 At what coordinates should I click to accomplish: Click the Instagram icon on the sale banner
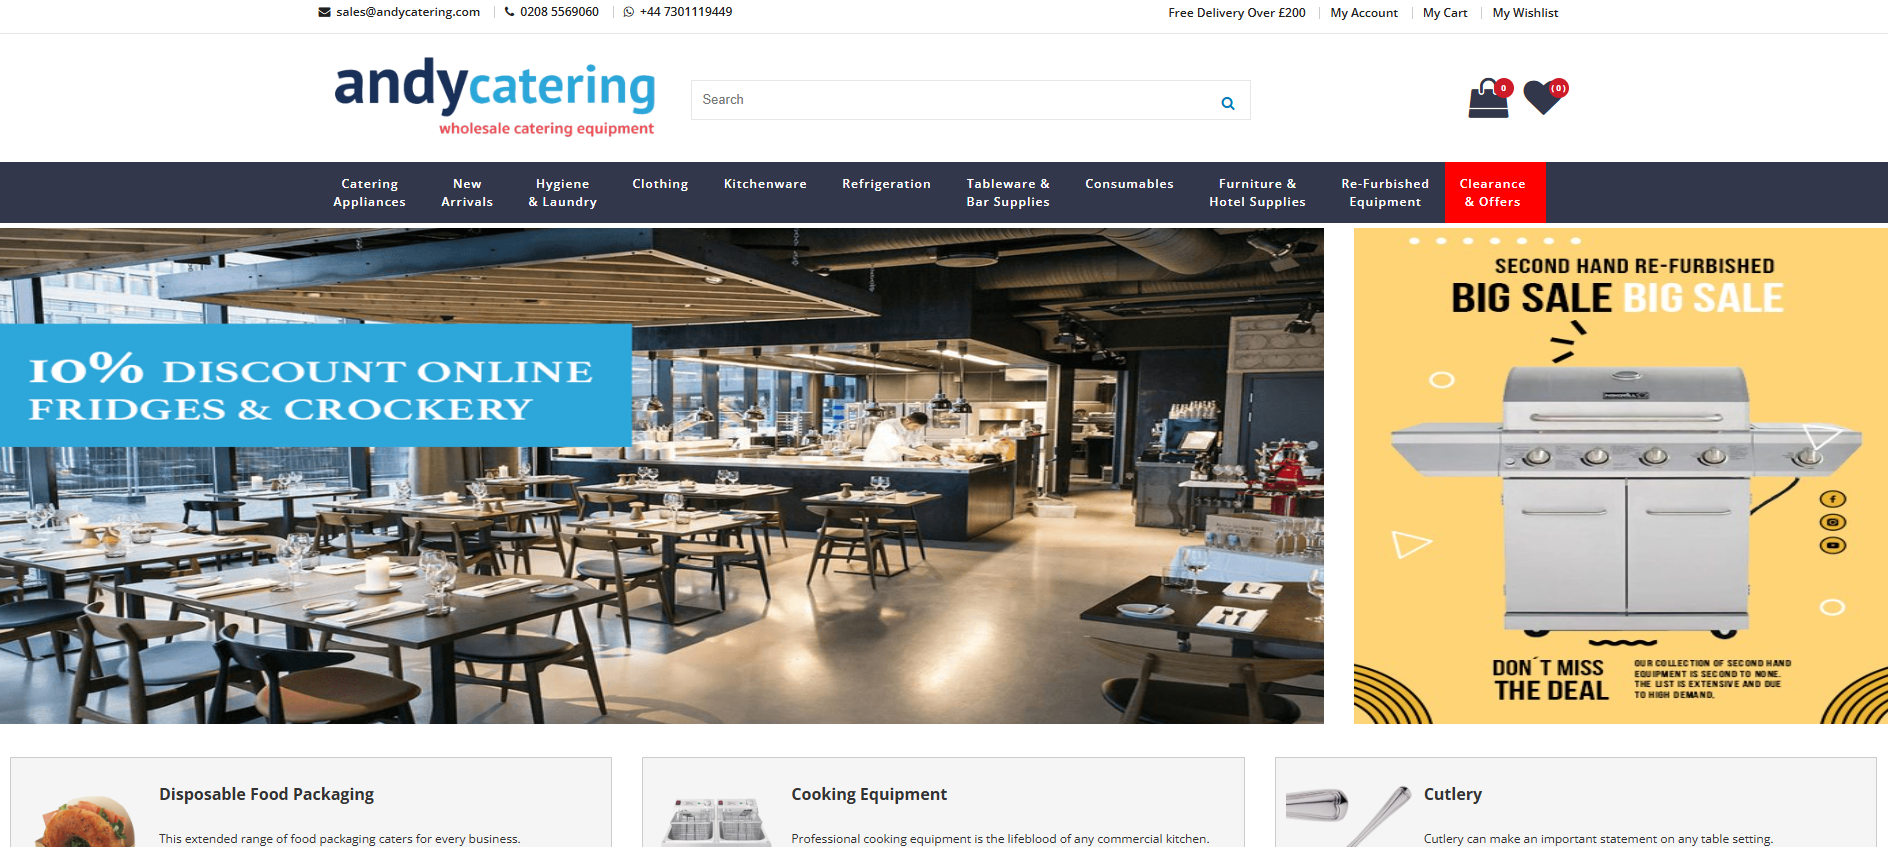1832,522
